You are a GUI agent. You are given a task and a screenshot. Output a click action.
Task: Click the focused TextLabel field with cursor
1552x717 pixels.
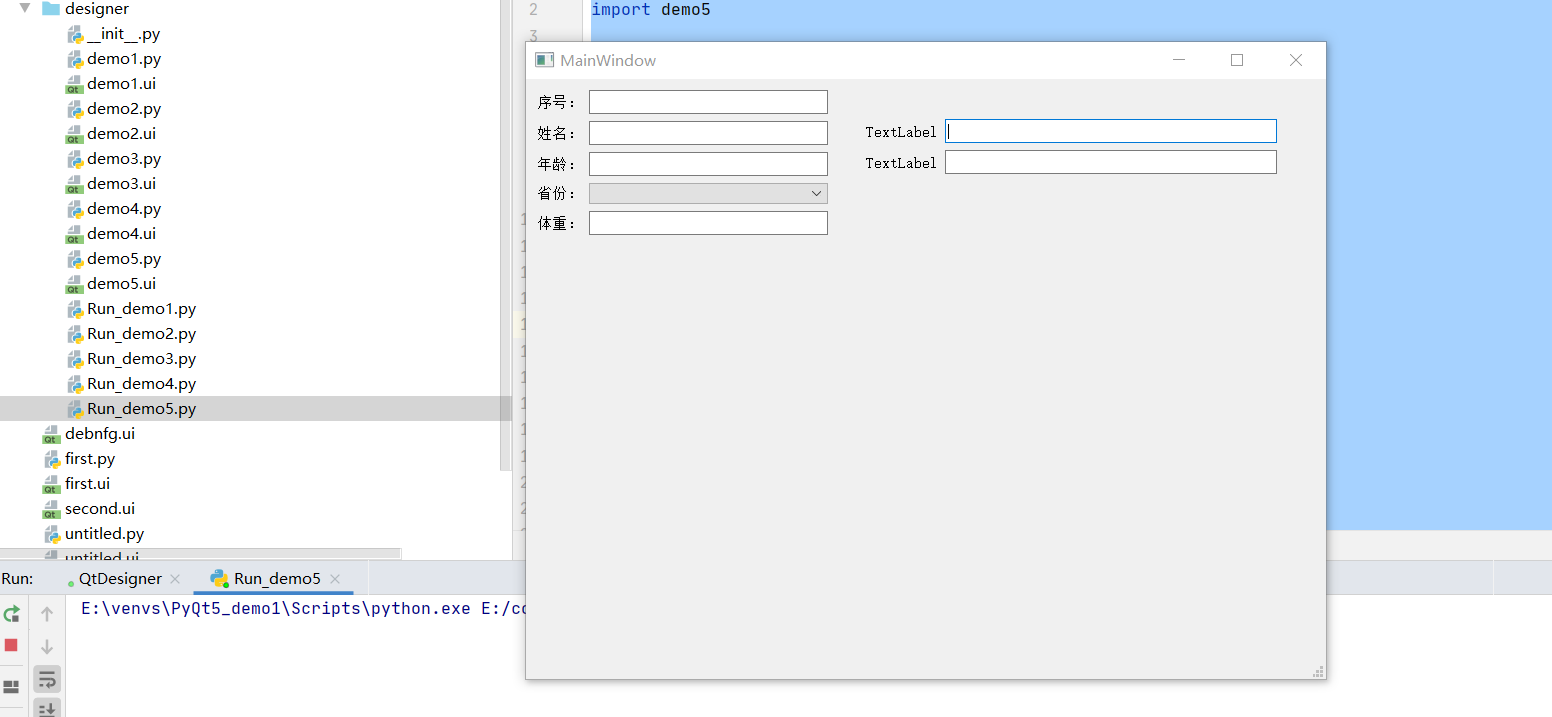pos(1111,131)
